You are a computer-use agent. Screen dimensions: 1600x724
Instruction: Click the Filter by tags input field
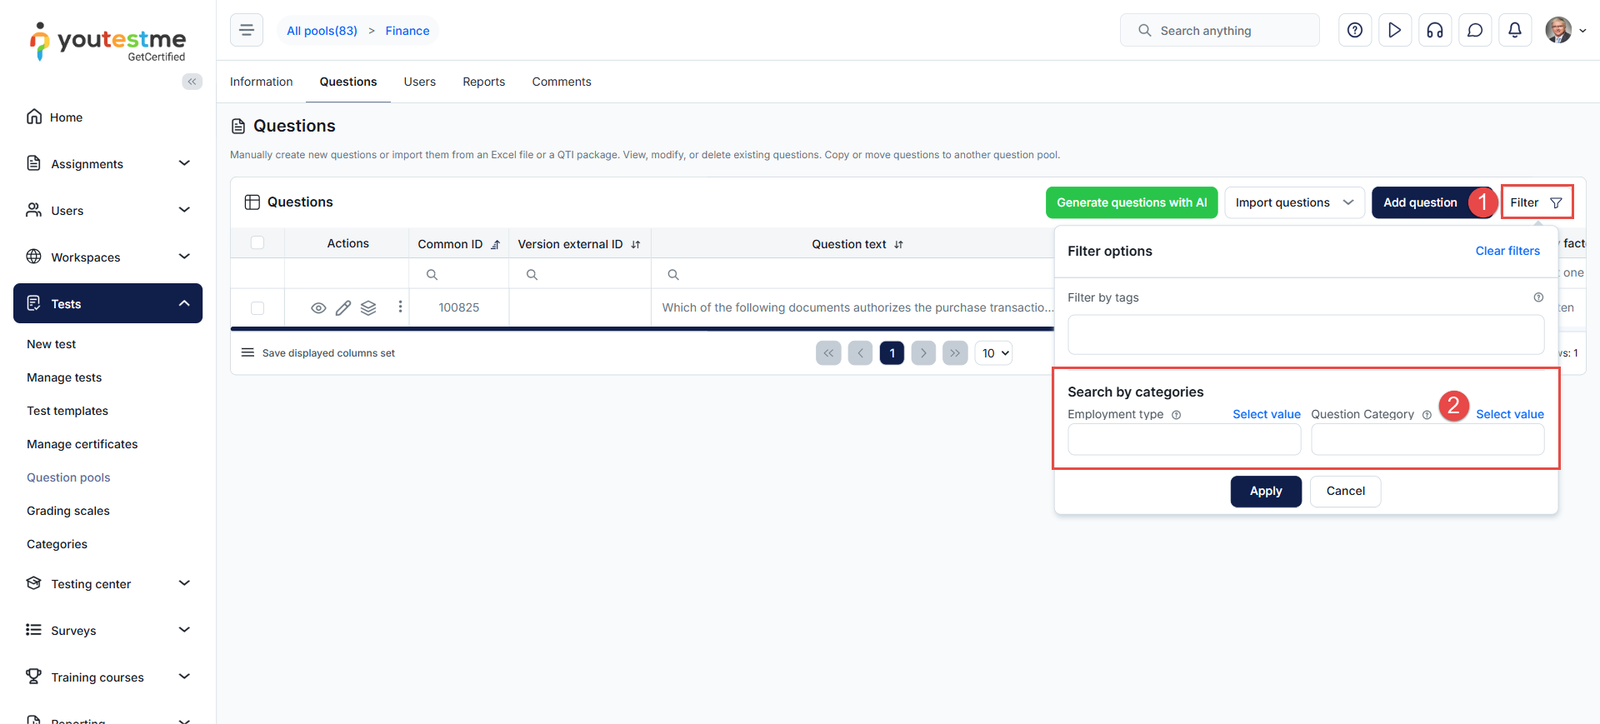tap(1305, 335)
